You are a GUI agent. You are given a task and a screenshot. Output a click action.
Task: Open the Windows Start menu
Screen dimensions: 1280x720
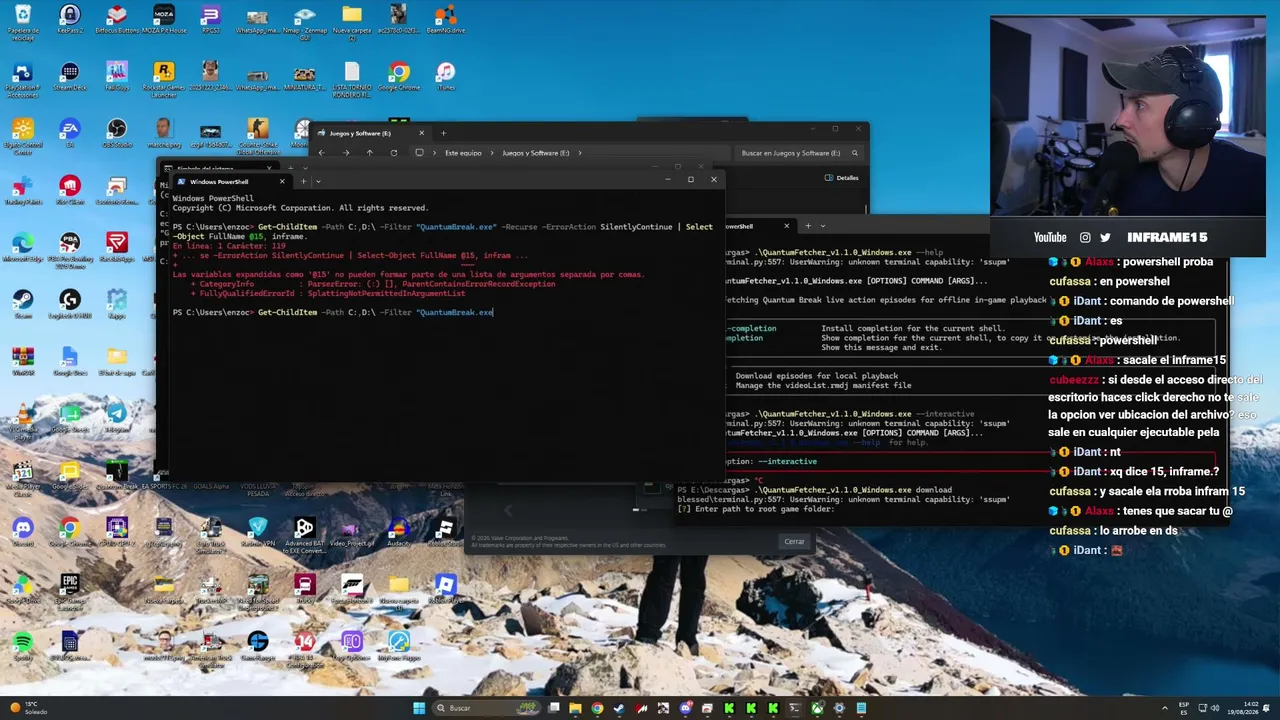tap(419, 708)
